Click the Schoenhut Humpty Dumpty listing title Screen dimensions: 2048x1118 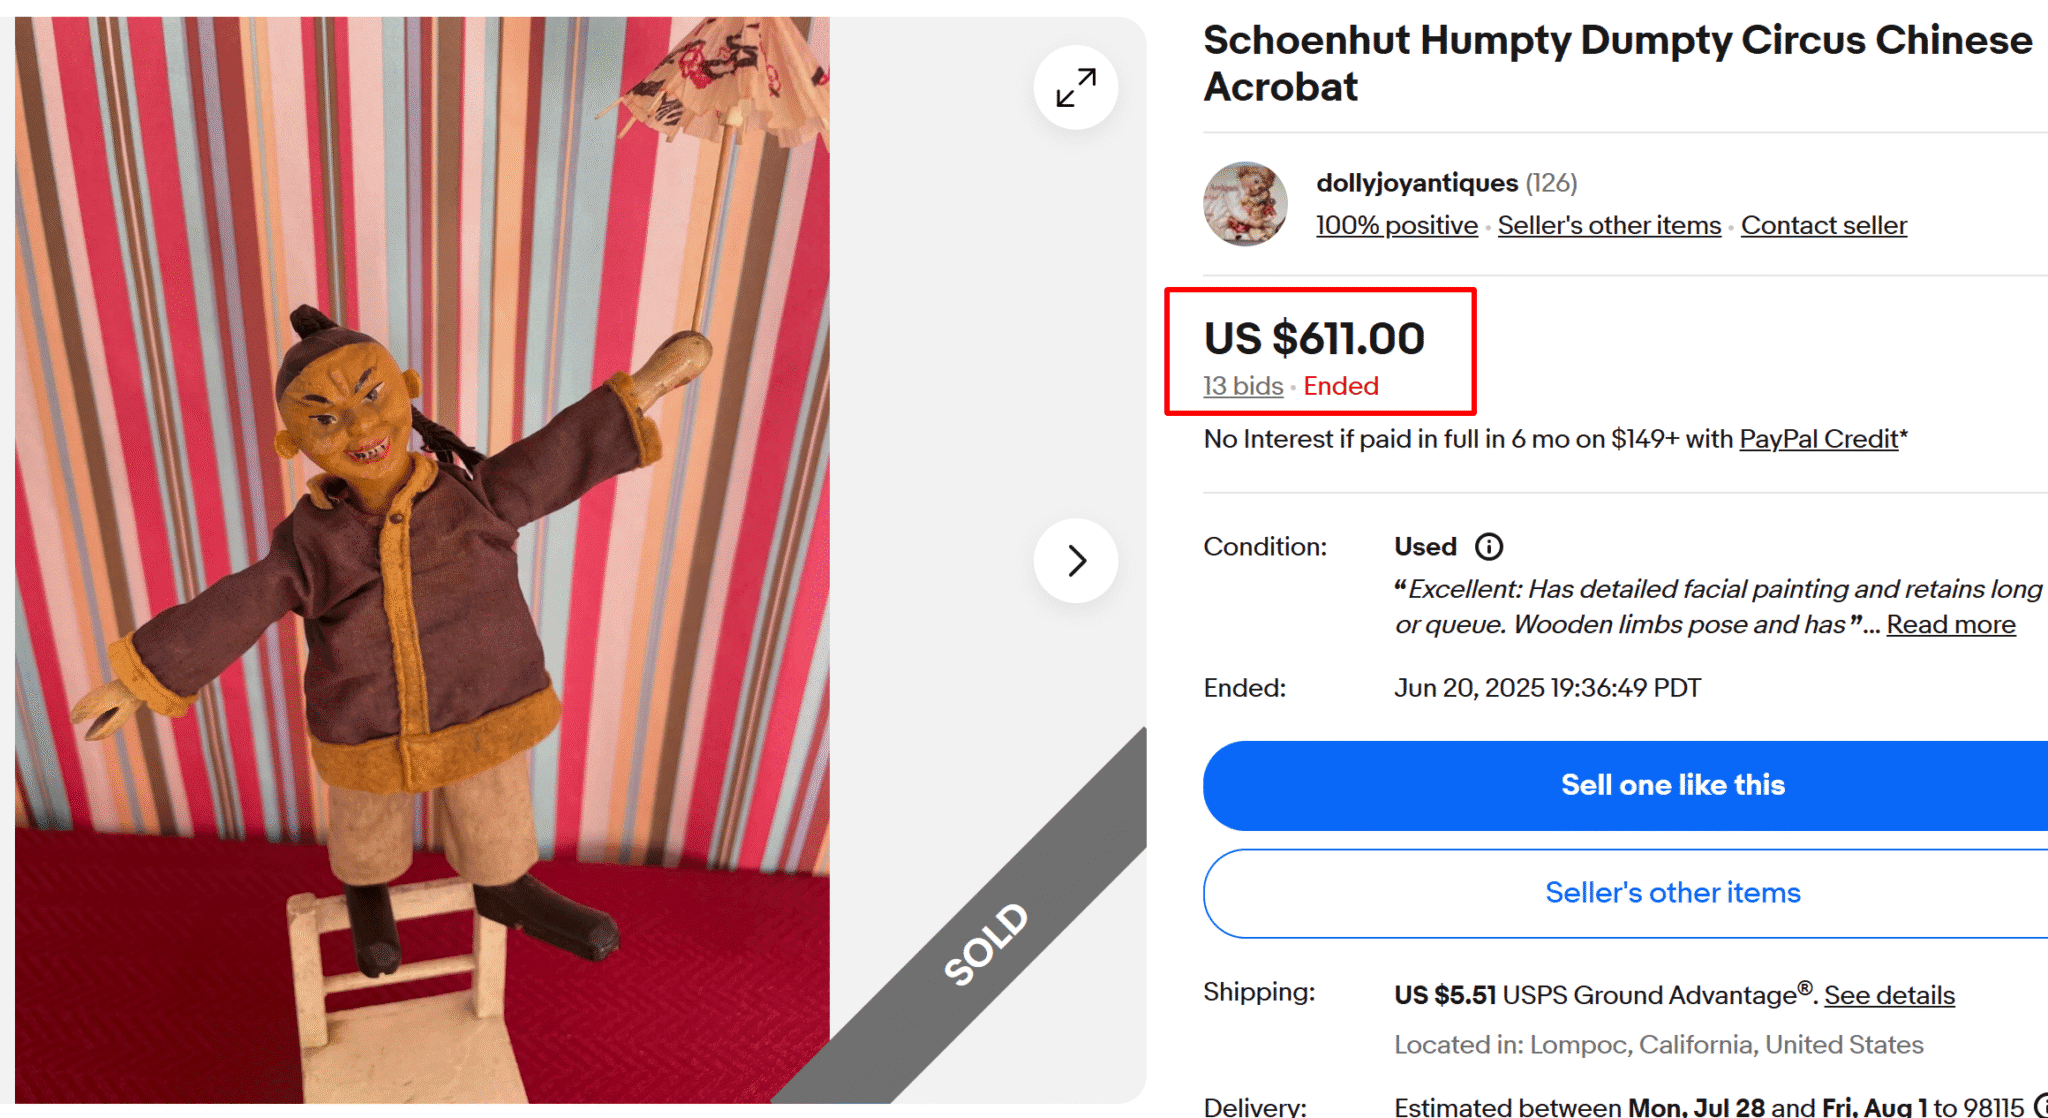1617,63
